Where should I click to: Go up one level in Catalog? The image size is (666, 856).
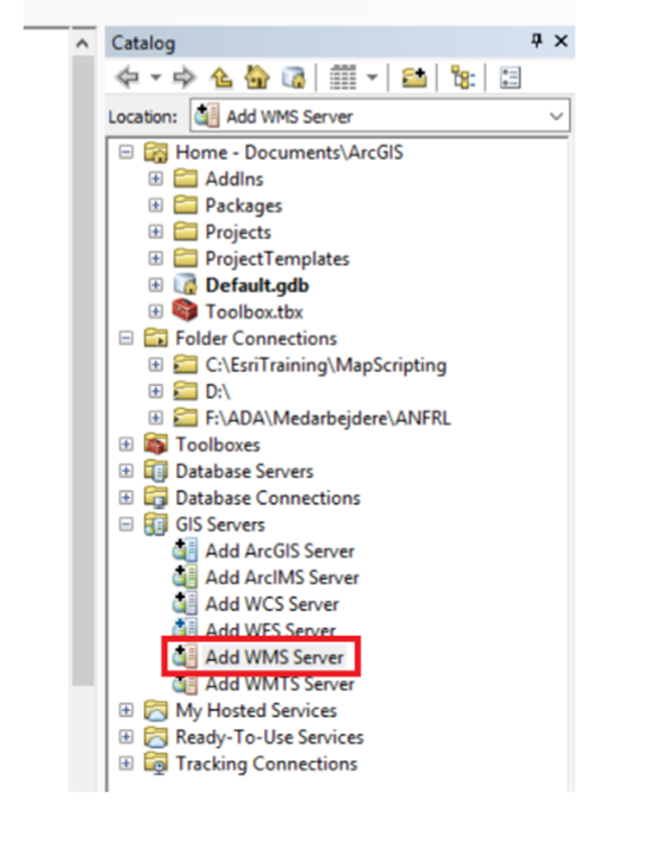pos(222,78)
